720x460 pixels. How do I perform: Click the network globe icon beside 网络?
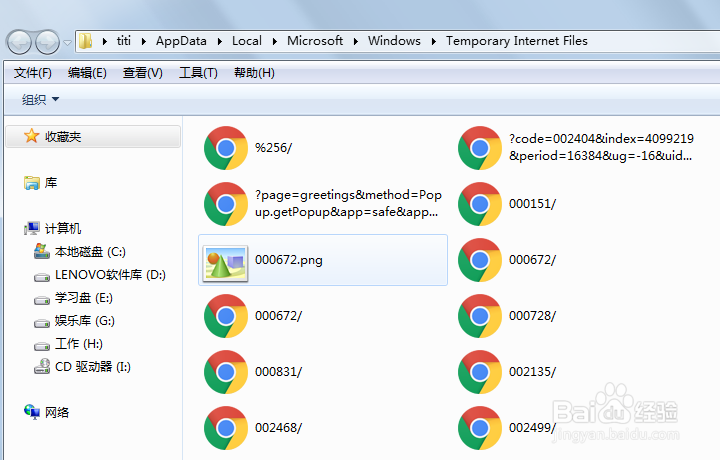(x=32, y=412)
